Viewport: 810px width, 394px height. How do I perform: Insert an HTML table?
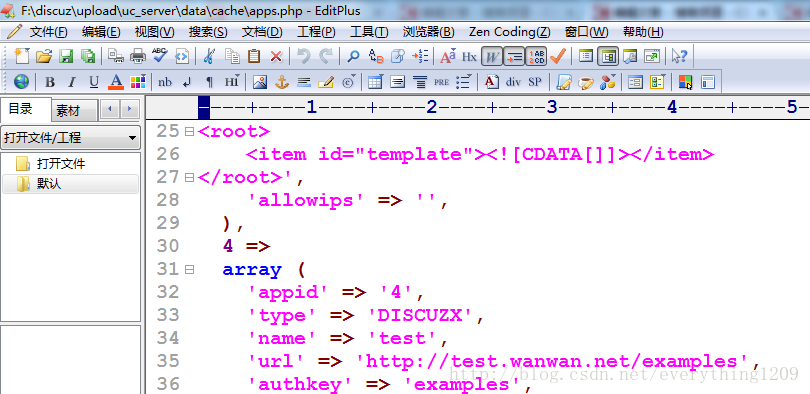pos(376,82)
